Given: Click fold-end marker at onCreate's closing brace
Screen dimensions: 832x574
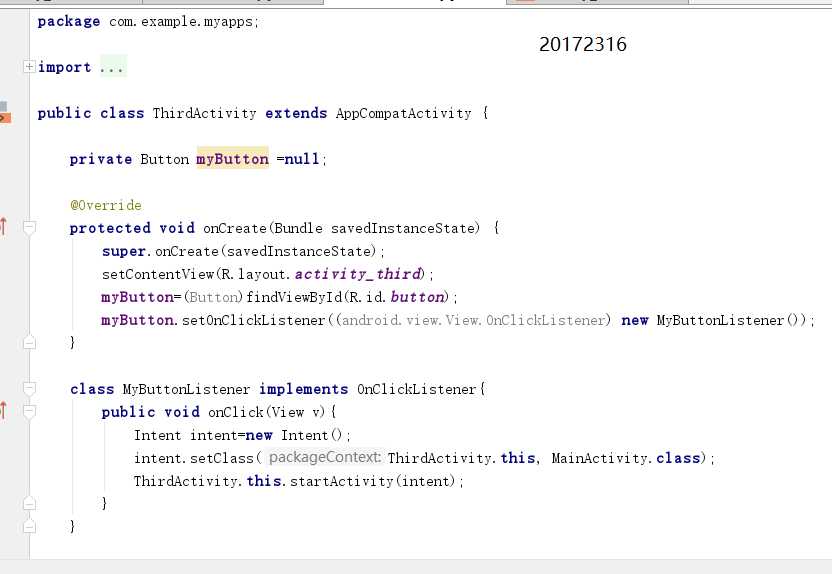Looking at the screenshot, I should 29,343.
